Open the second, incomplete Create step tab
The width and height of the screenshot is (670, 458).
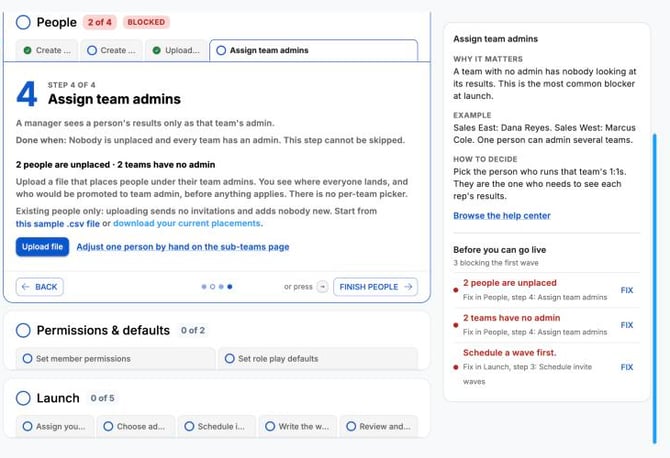point(112,50)
